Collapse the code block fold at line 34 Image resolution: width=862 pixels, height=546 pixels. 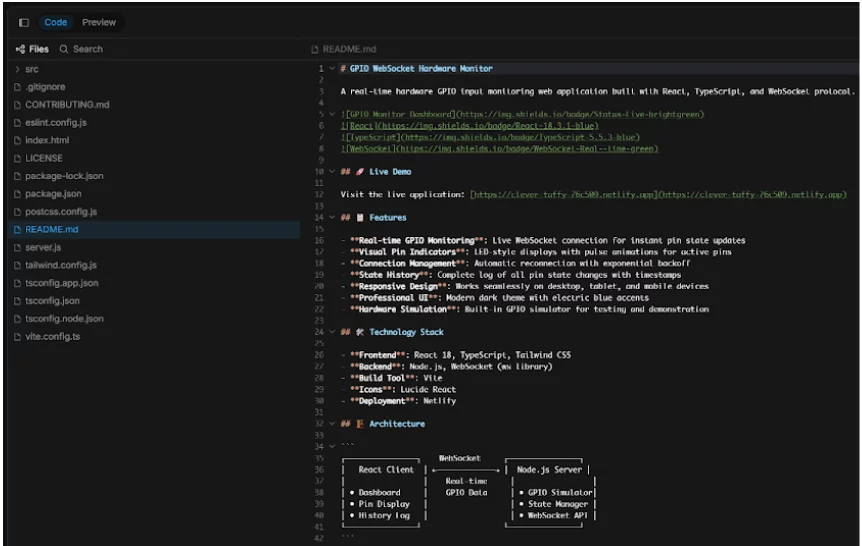(332, 446)
